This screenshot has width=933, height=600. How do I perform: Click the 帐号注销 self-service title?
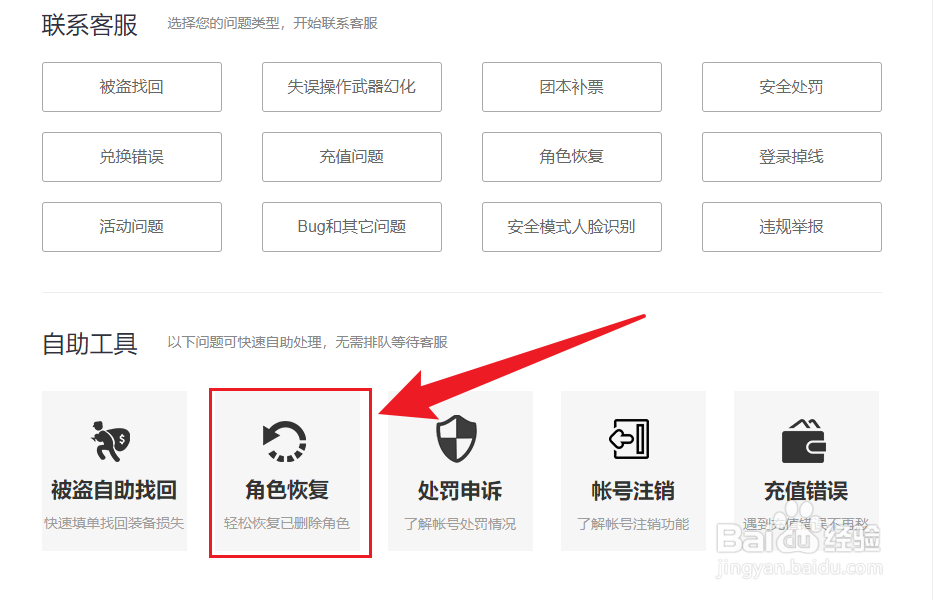pyautogui.click(x=633, y=491)
